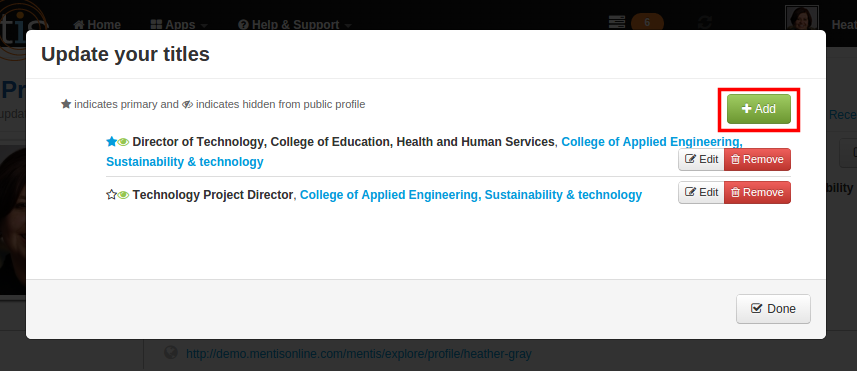Click the tasks list icon in navbar
Viewport: 857px width, 371px height.
pyautogui.click(x=617, y=22)
